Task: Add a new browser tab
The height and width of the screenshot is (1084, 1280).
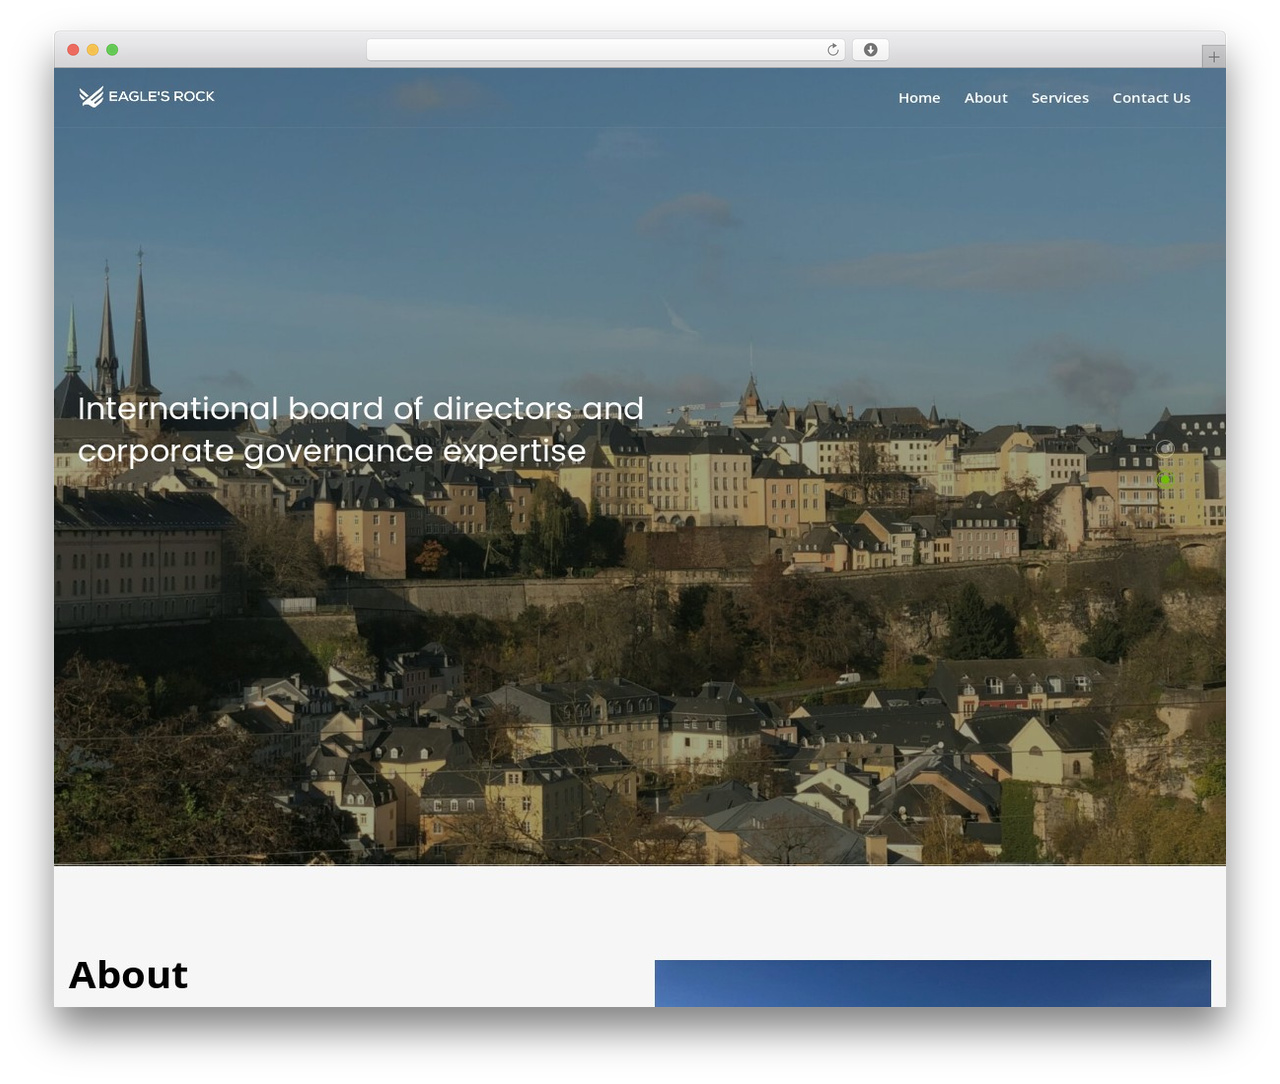Action: click(1213, 57)
